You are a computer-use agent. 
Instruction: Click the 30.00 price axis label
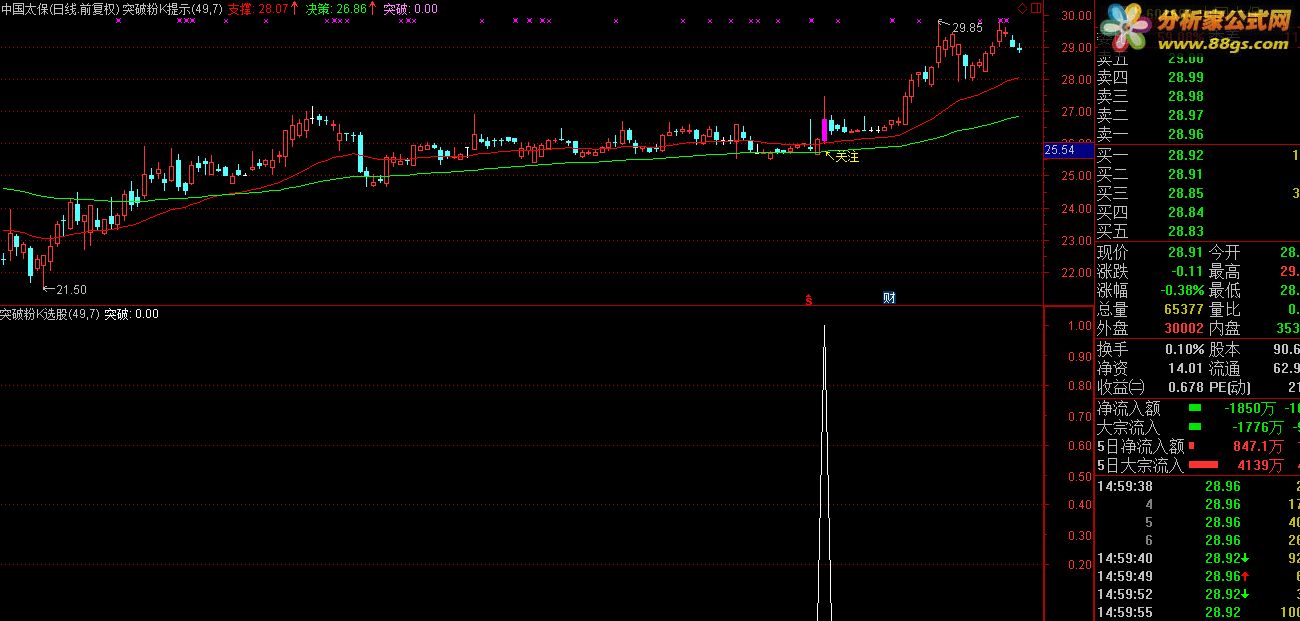1077,15
